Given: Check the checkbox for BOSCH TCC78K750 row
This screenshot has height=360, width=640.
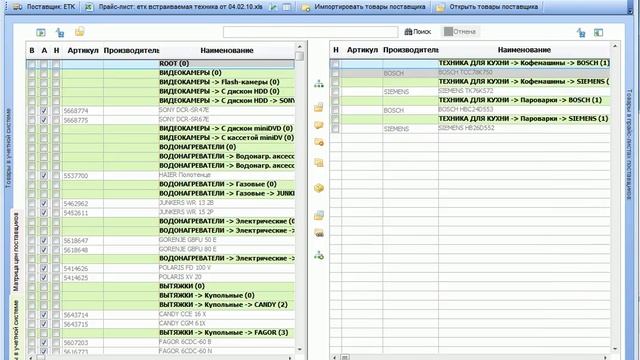Looking at the screenshot, I should click(335, 73).
